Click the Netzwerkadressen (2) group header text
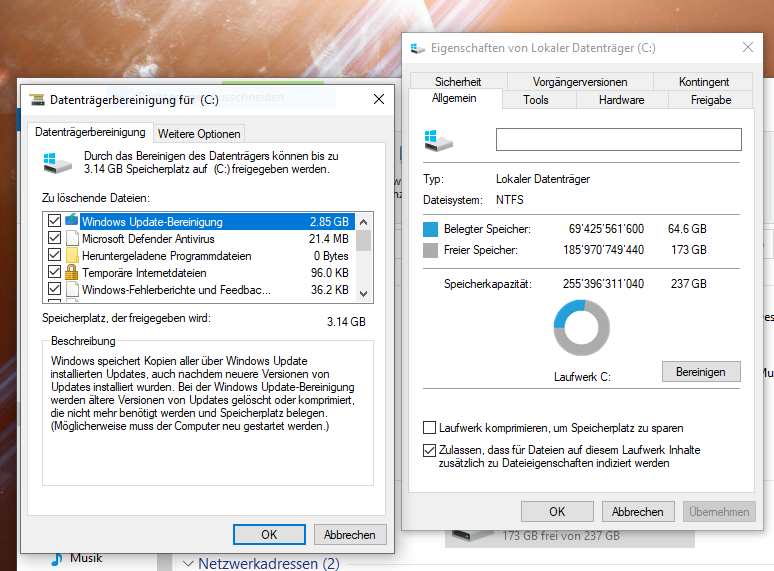Viewport: 774px width, 571px height. click(269, 563)
